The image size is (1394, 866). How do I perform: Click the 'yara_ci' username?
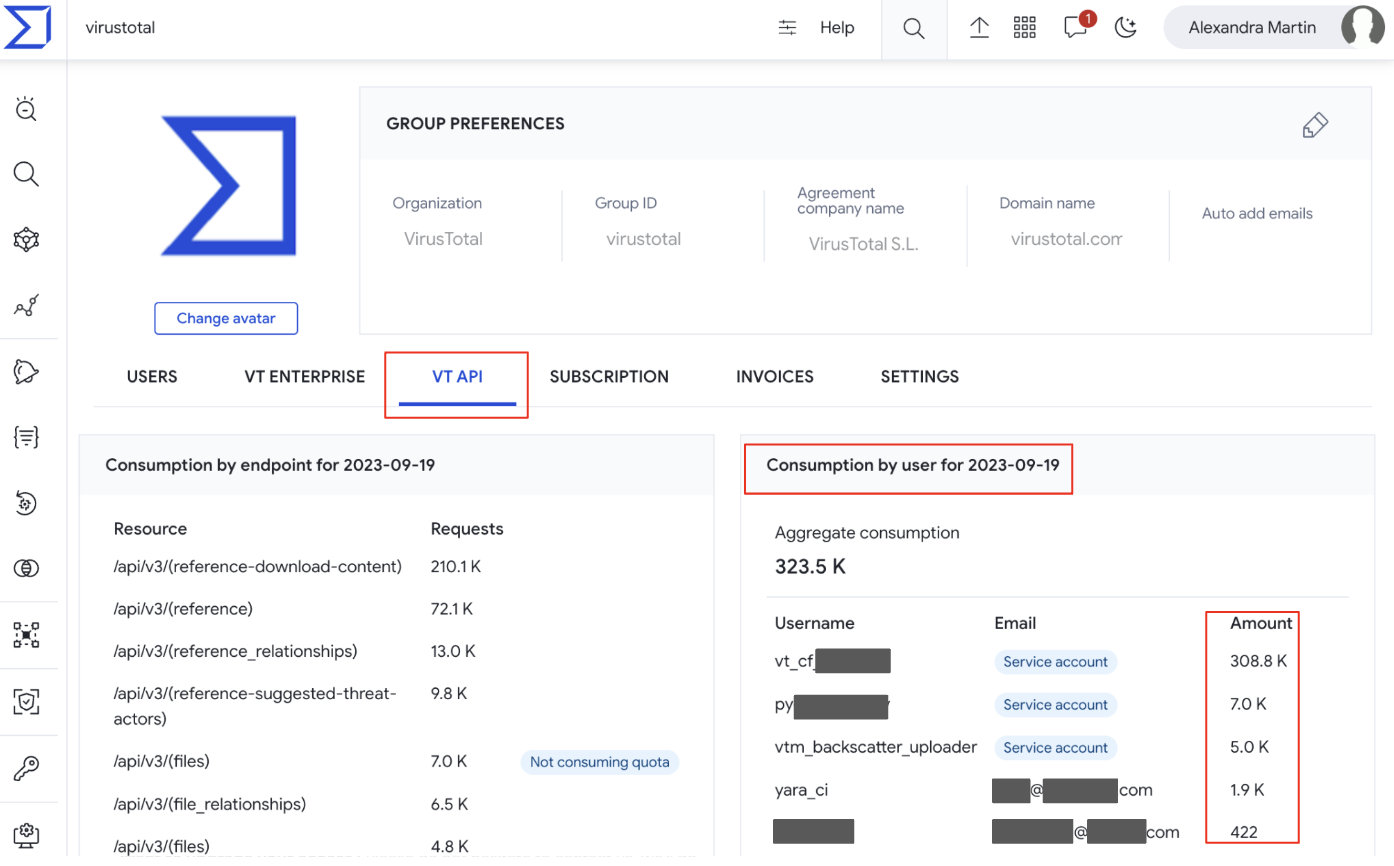[x=801, y=790]
